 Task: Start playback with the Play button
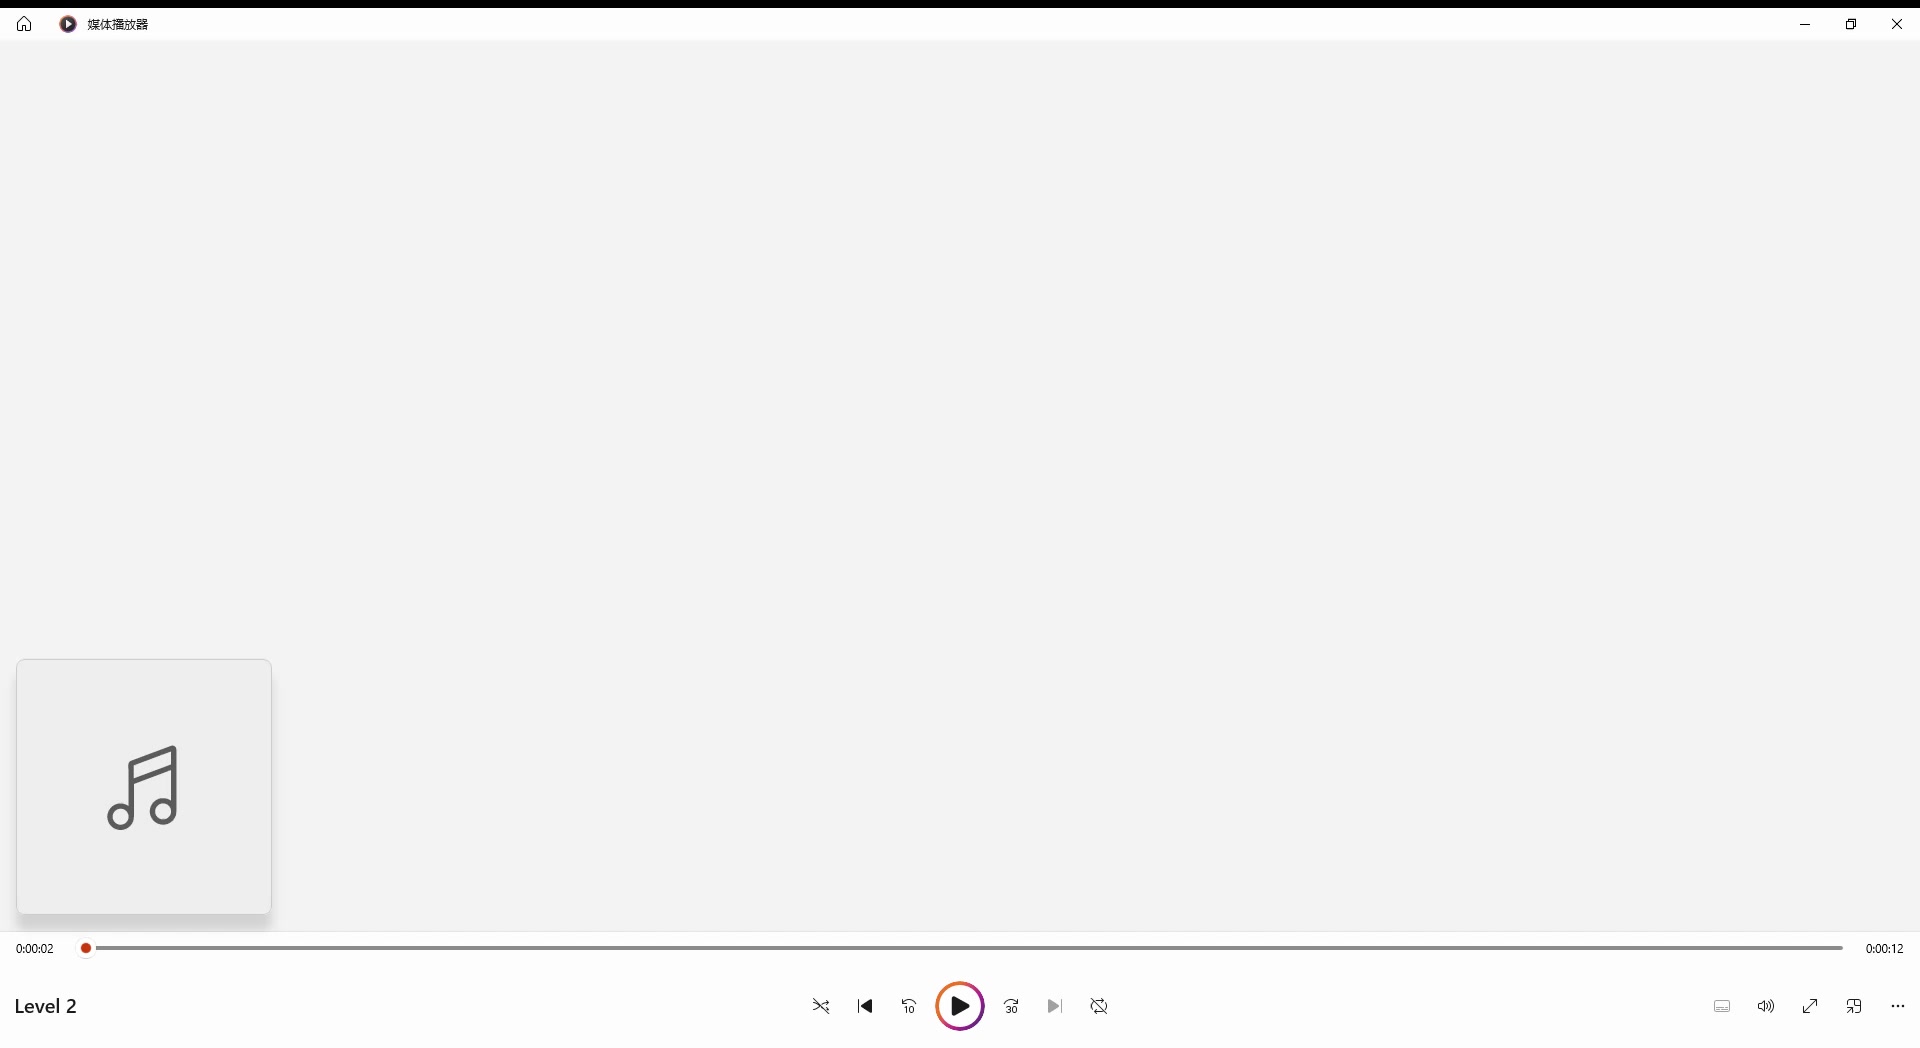pyautogui.click(x=960, y=1006)
